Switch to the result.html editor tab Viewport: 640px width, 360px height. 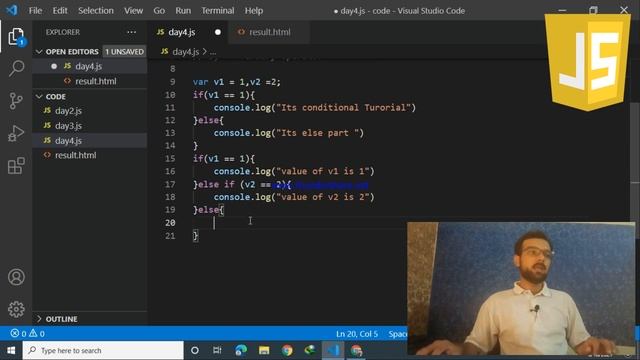[269, 32]
